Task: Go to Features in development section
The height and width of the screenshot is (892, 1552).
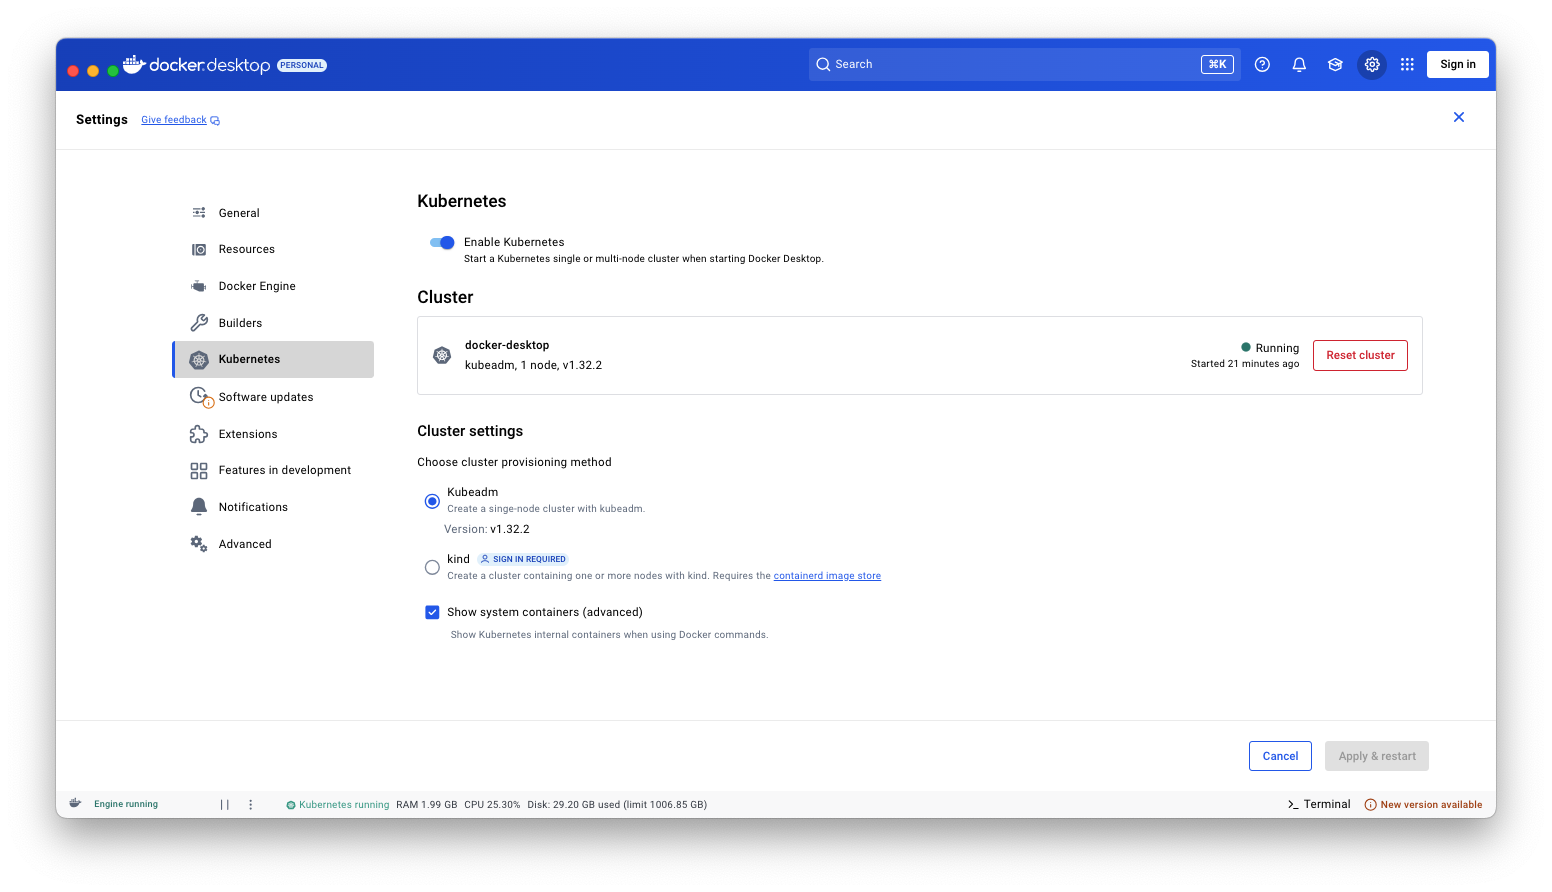Action: (x=284, y=470)
